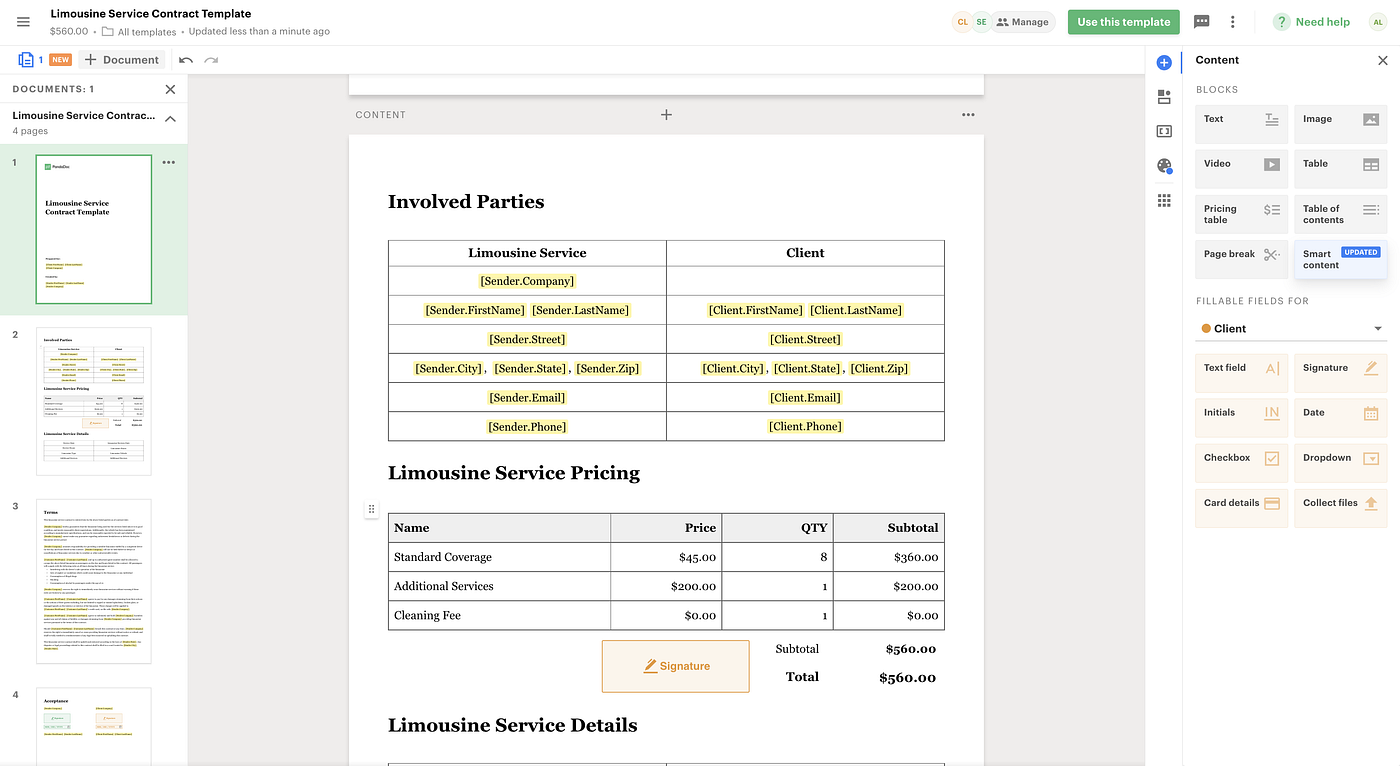Open the hamburger navigation menu
This screenshot has width=1400, height=766.
pos(23,21)
